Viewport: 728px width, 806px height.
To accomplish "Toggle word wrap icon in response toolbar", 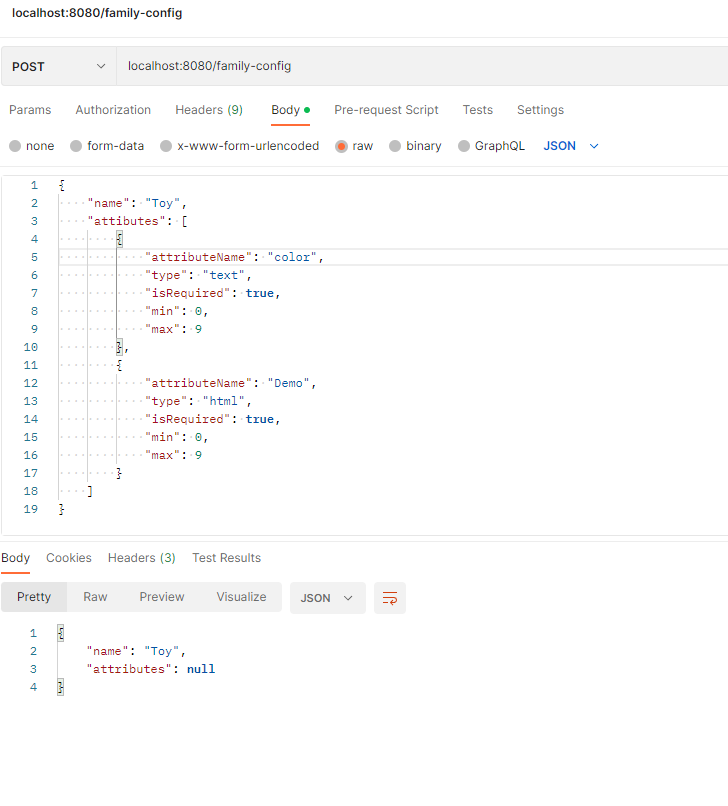I will point(390,598).
